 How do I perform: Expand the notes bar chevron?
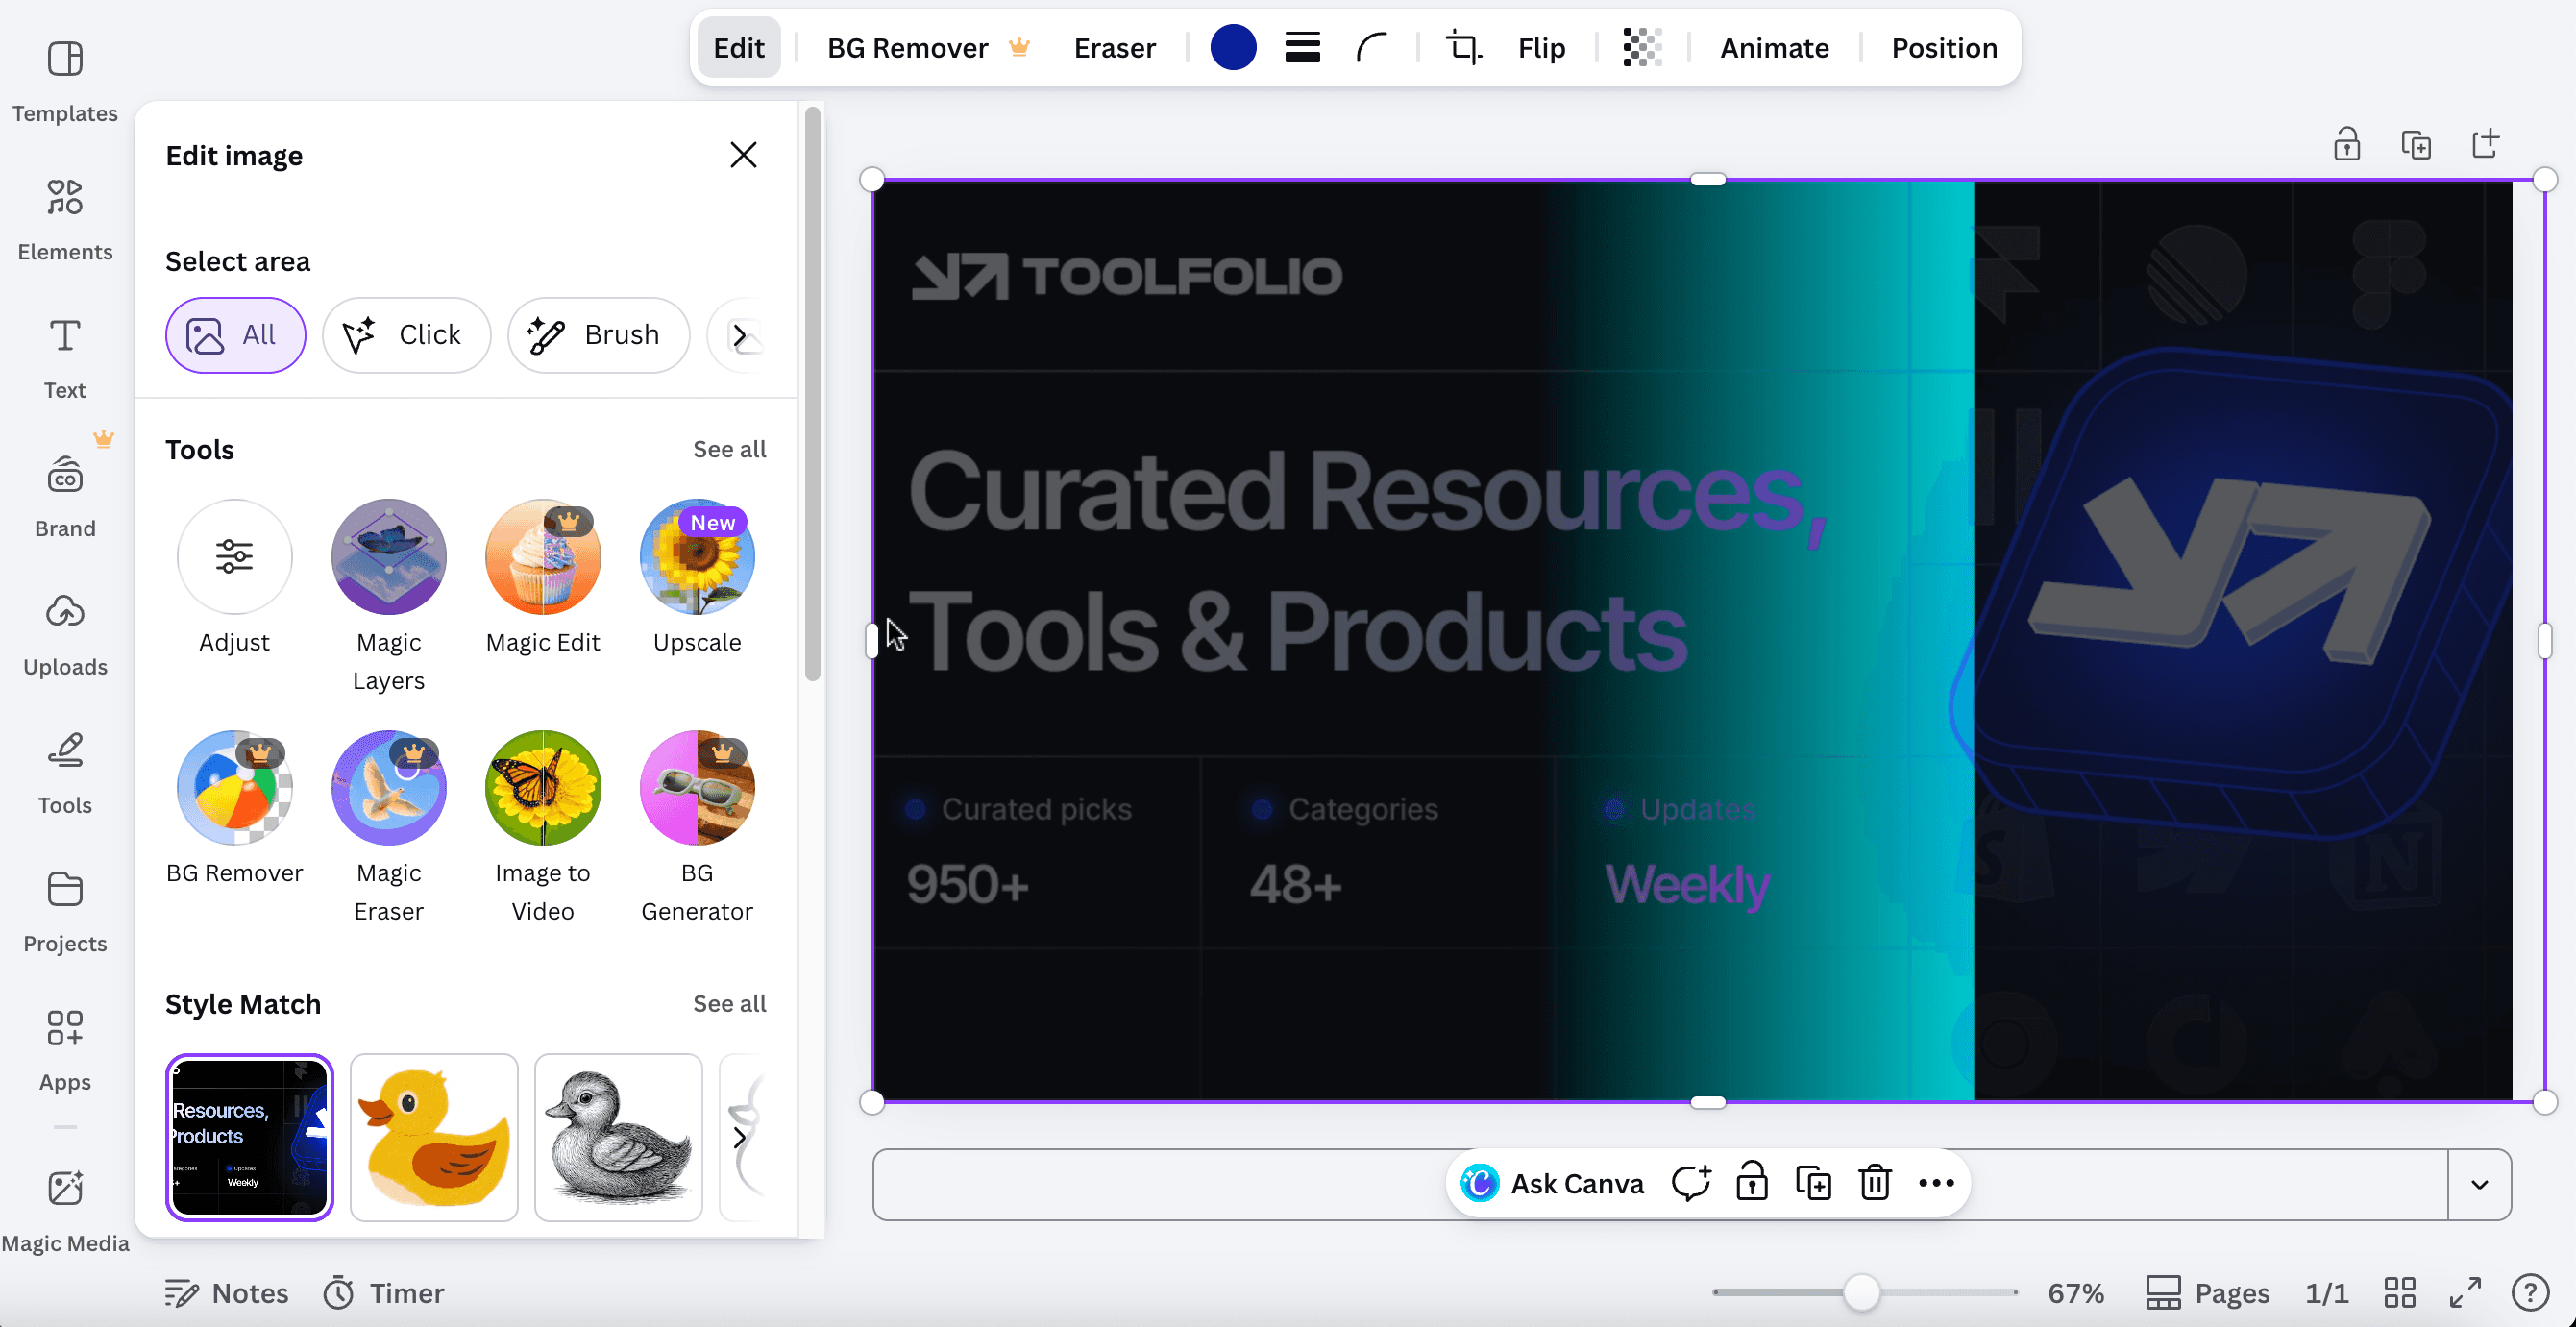2479,1184
